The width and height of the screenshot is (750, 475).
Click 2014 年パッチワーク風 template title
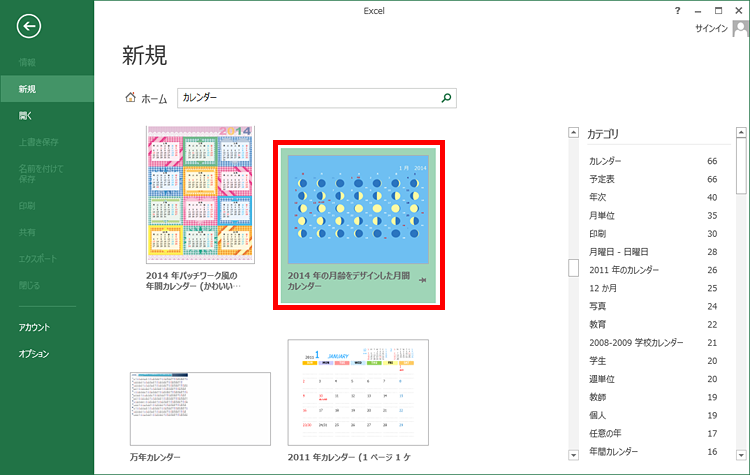[x=193, y=281]
